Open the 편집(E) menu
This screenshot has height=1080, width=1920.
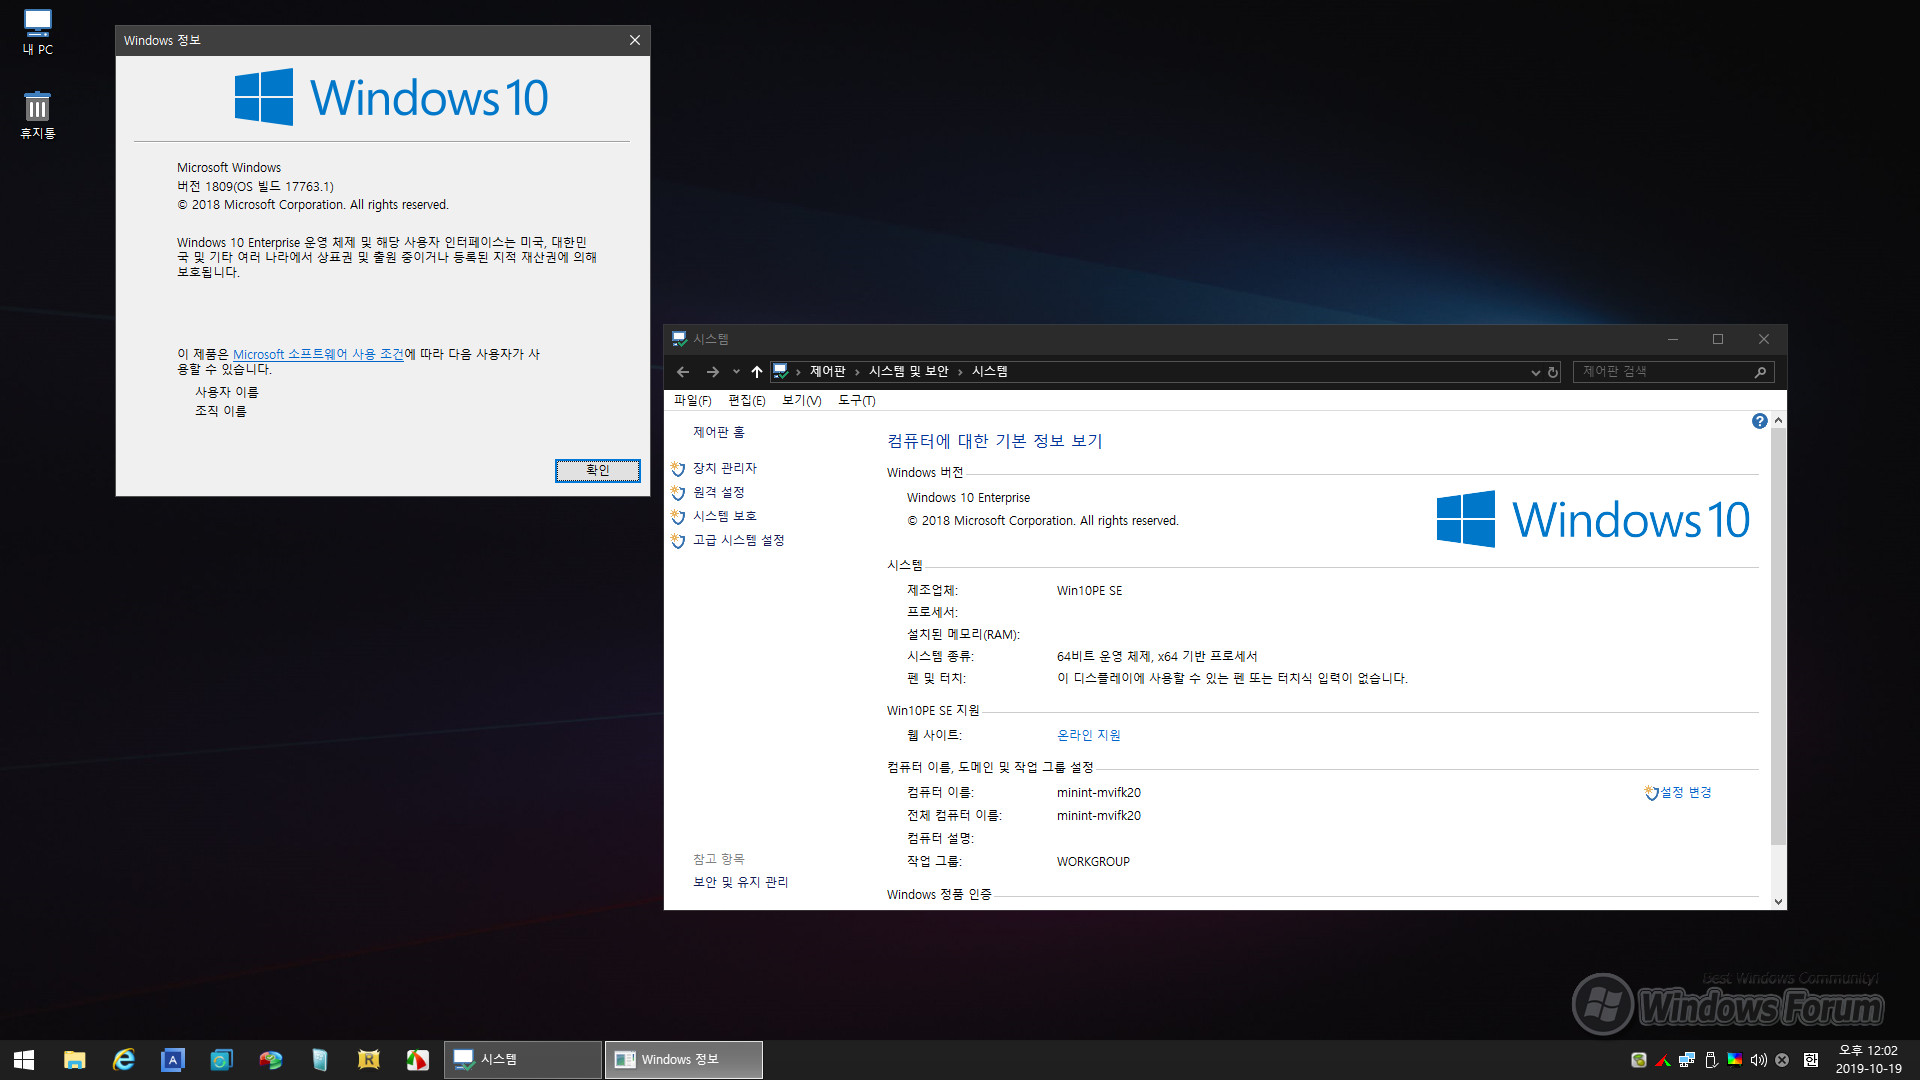(x=746, y=400)
